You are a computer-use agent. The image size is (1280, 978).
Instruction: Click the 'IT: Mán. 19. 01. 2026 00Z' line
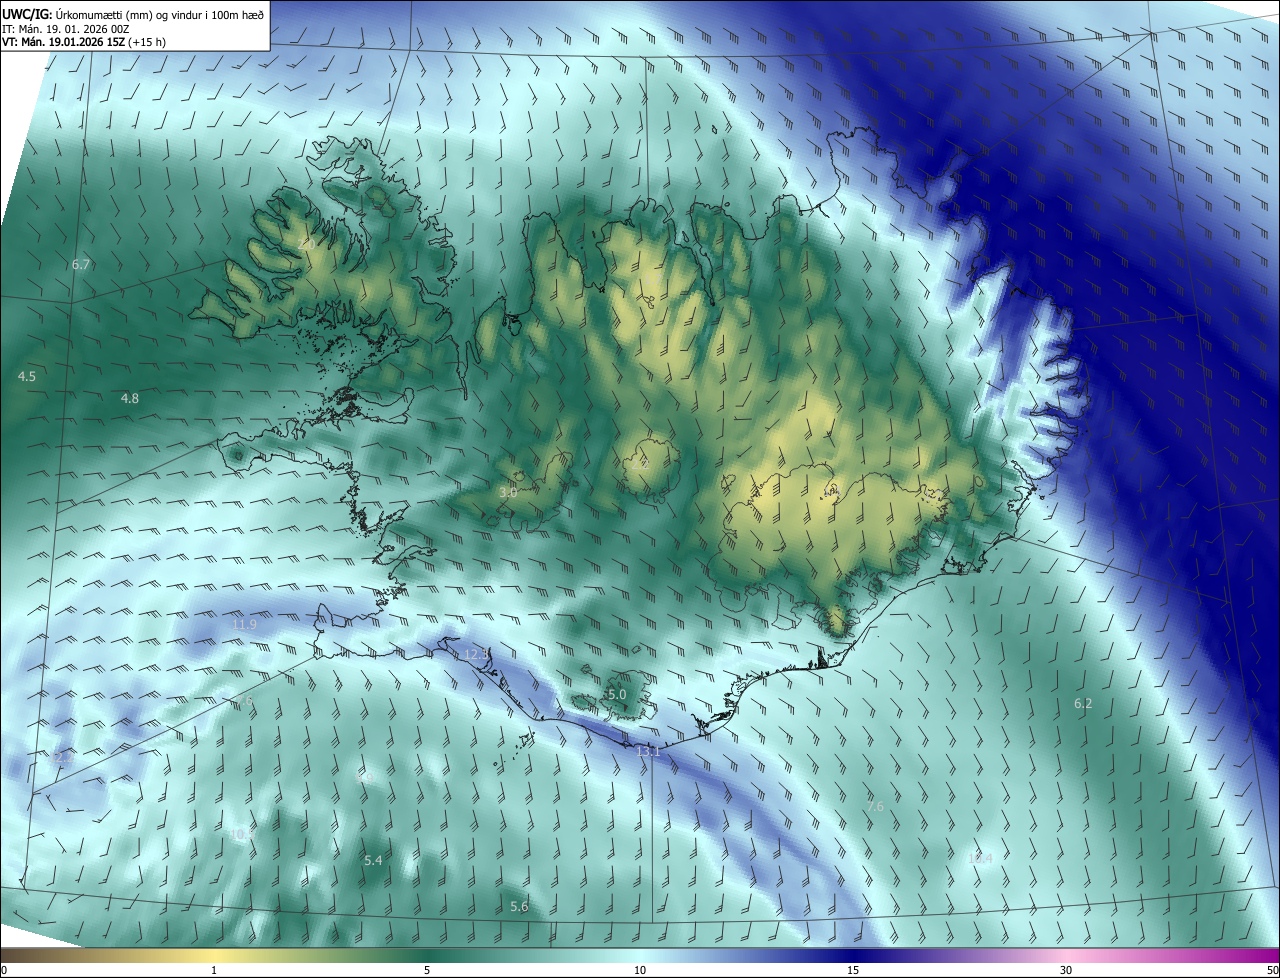point(66,28)
